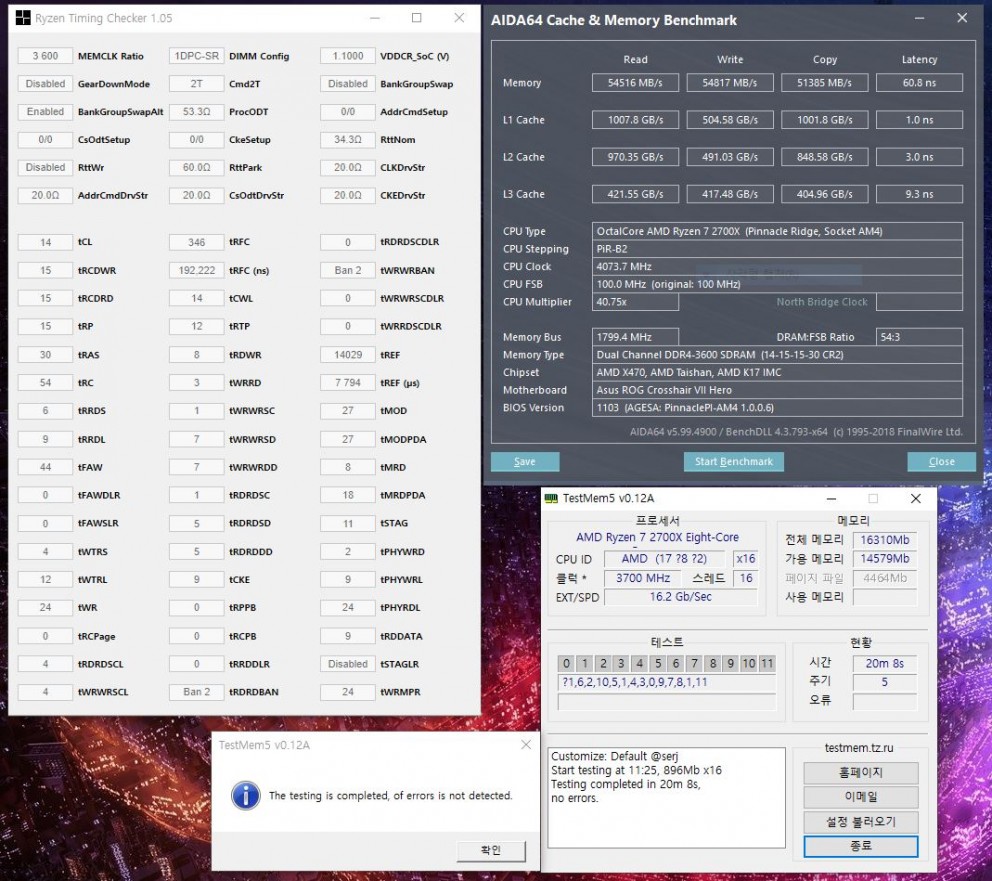Select test box number 5 in TestMem5
This screenshot has width=992, height=881.
click(x=658, y=663)
